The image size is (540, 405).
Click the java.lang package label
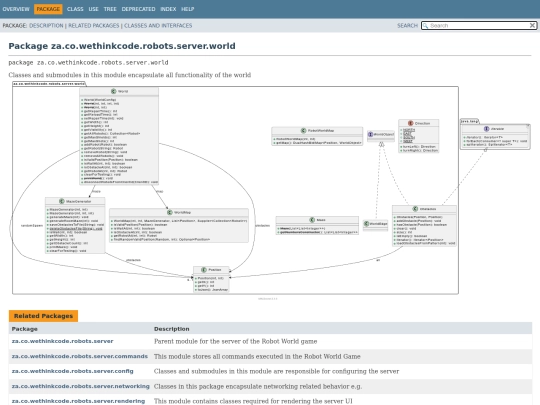click(x=469, y=121)
